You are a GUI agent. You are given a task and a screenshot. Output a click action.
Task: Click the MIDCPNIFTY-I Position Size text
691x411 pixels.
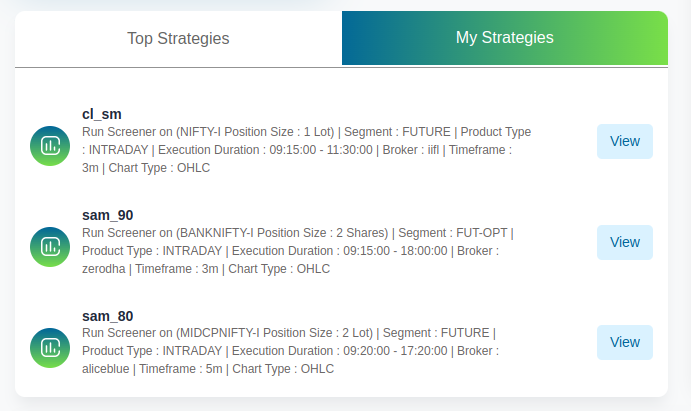coord(256,333)
